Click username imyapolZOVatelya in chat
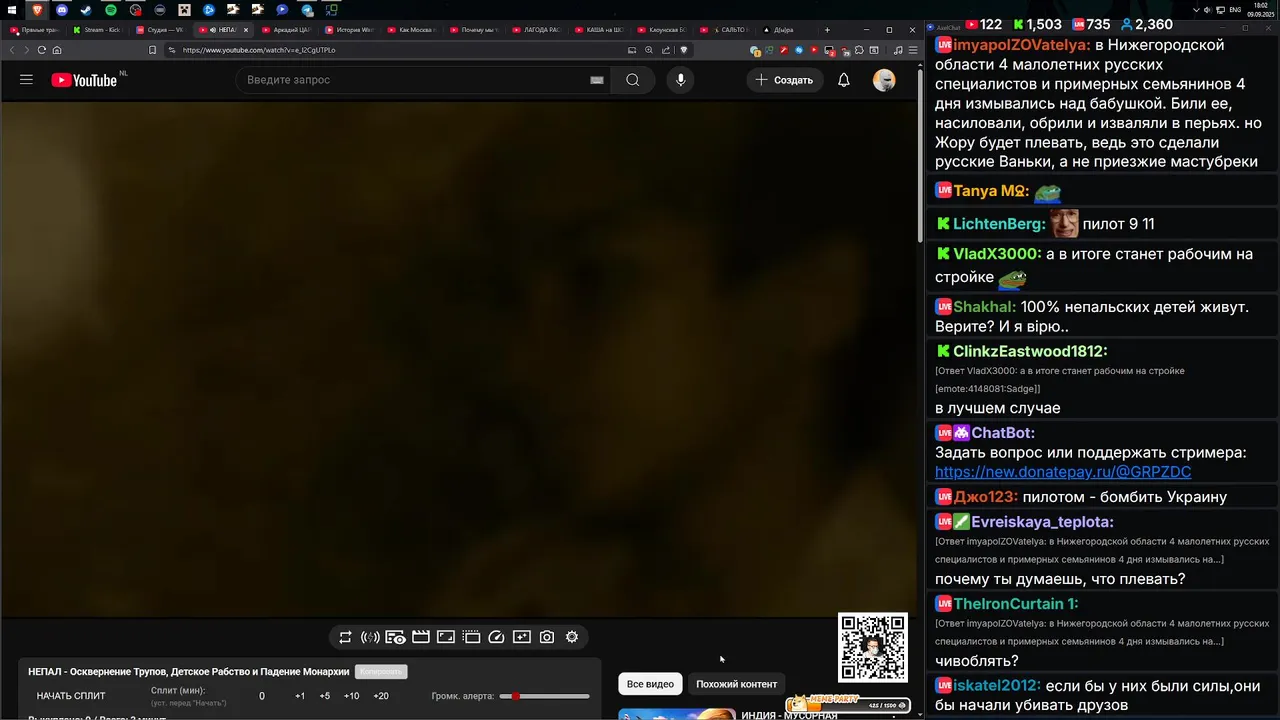Image resolution: width=1280 pixels, height=720 pixels. coord(1019,46)
